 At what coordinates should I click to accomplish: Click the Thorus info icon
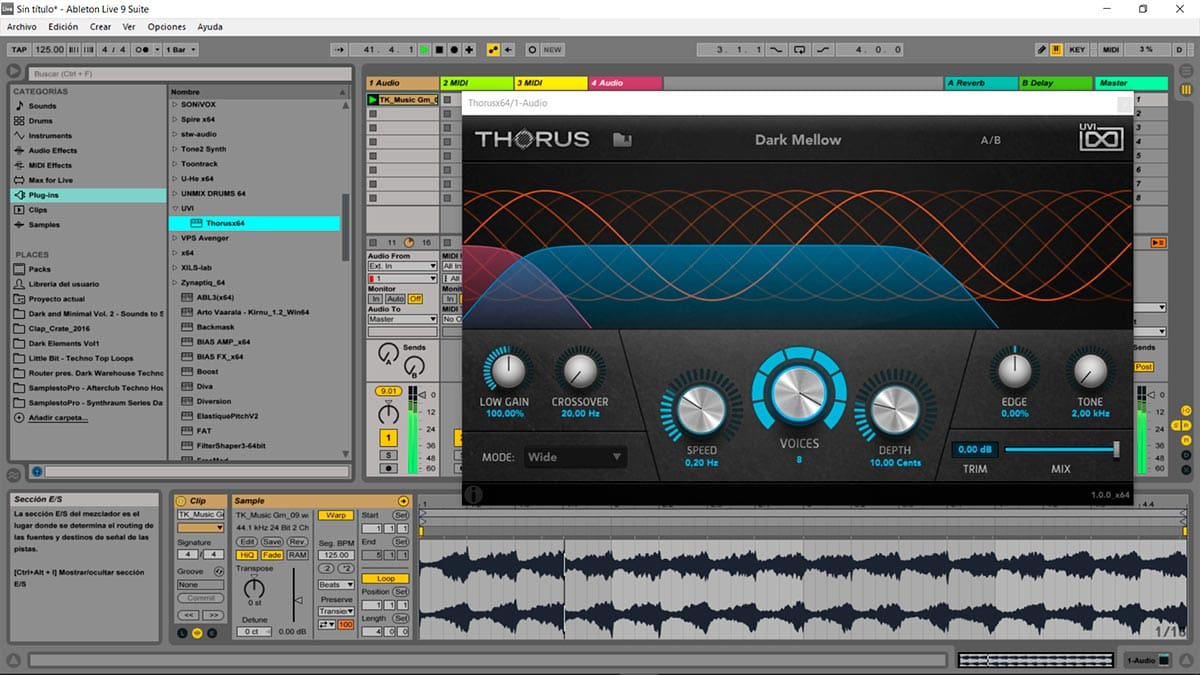(474, 495)
